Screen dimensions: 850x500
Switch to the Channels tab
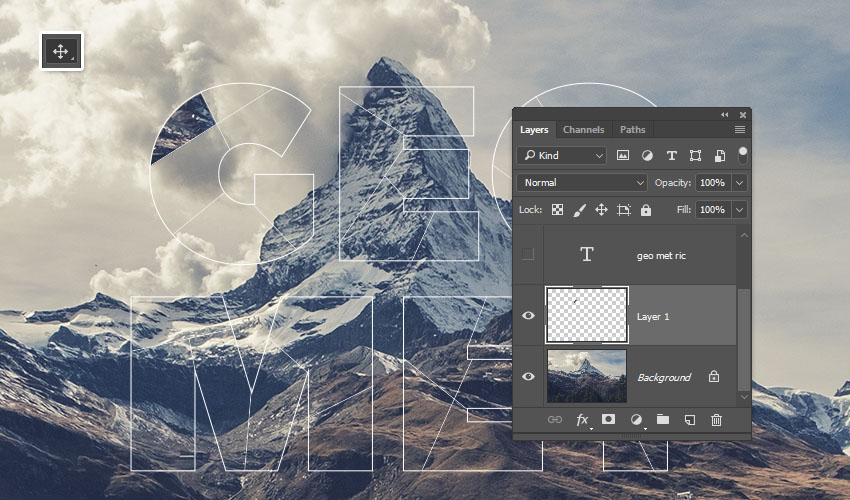coord(583,130)
